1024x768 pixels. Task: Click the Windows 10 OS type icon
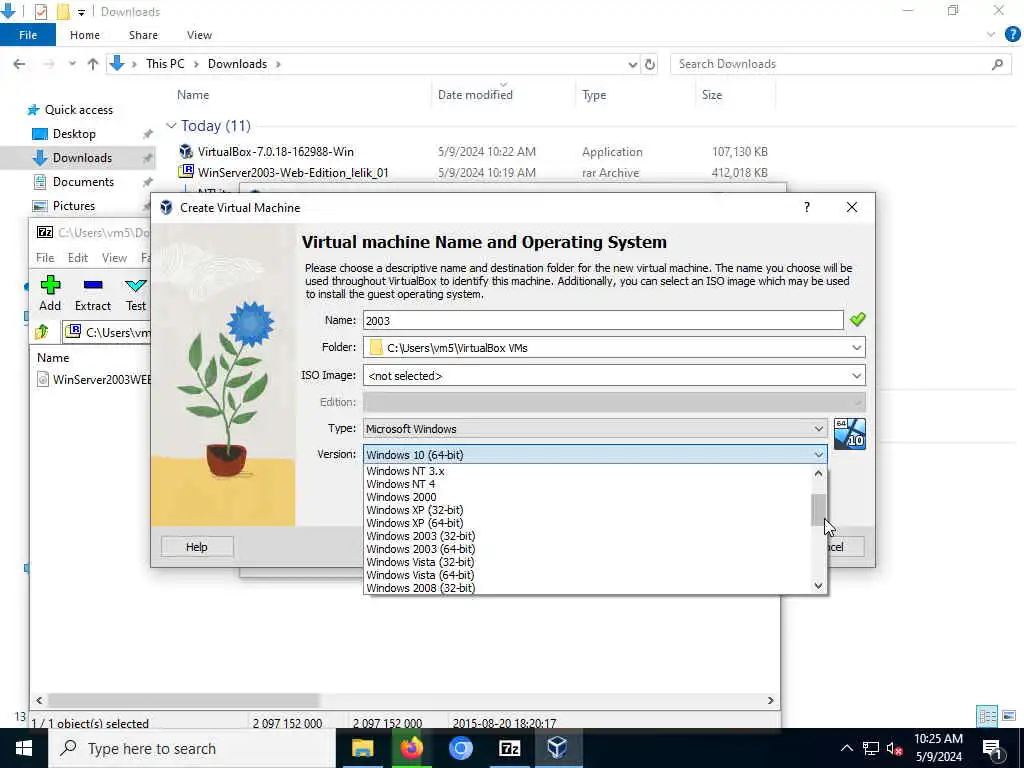tap(850, 434)
